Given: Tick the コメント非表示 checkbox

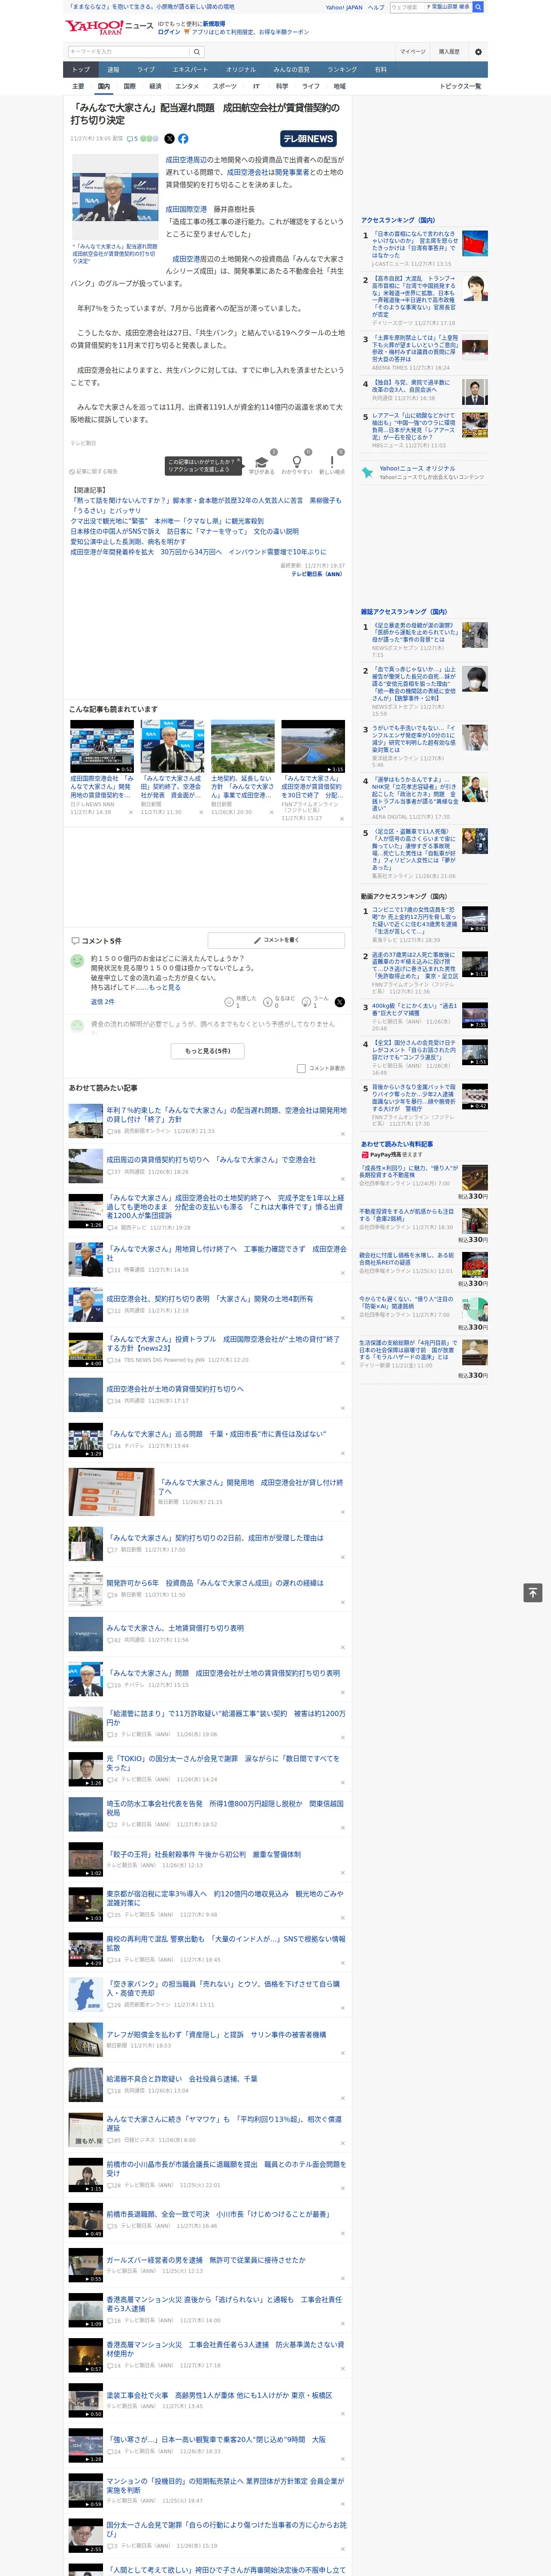Looking at the screenshot, I should pyautogui.click(x=301, y=1068).
